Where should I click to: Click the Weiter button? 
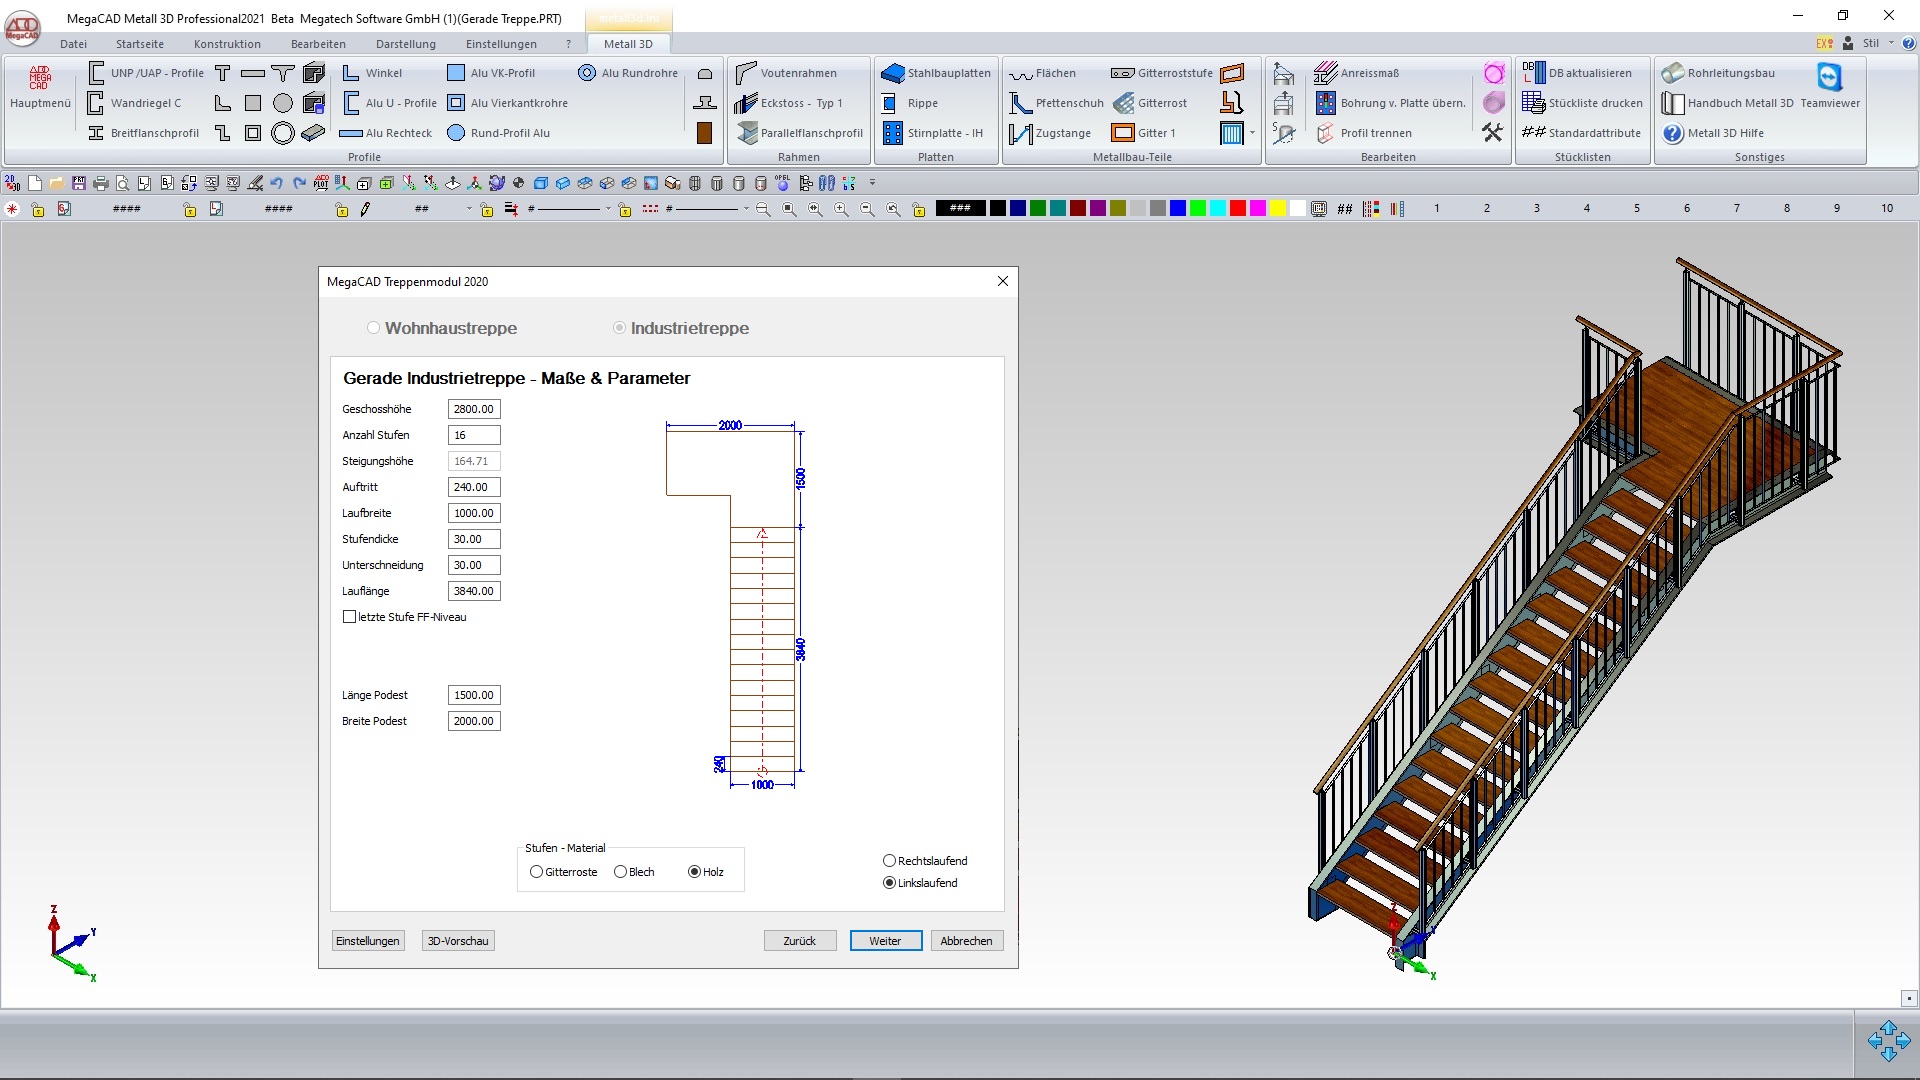pos(885,941)
